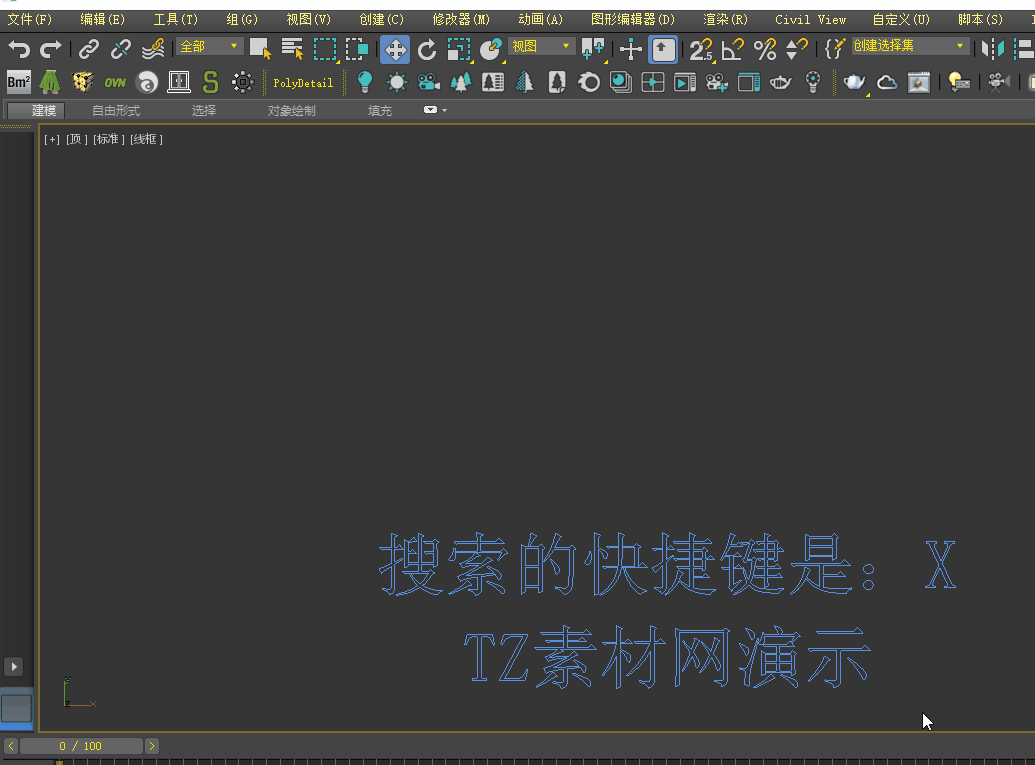The height and width of the screenshot is (765, 1035).
Task: Click the green S plugin icon
Action: point(211,83)
